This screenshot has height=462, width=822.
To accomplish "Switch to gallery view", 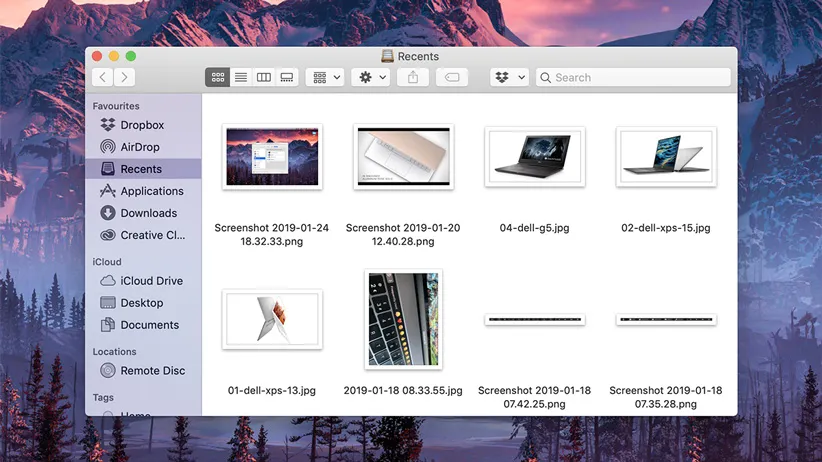I will point(287,77).
